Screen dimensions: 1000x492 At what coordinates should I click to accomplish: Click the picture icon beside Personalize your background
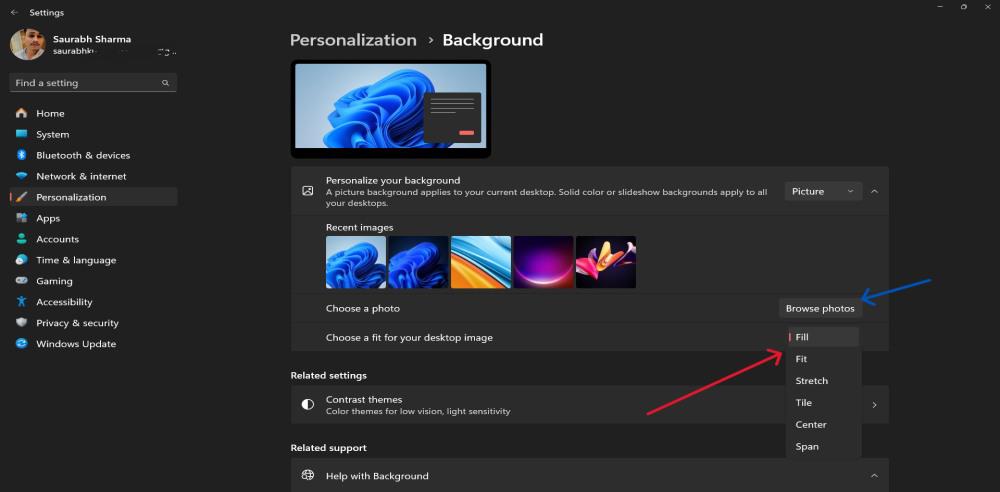[x=308, y=191]
